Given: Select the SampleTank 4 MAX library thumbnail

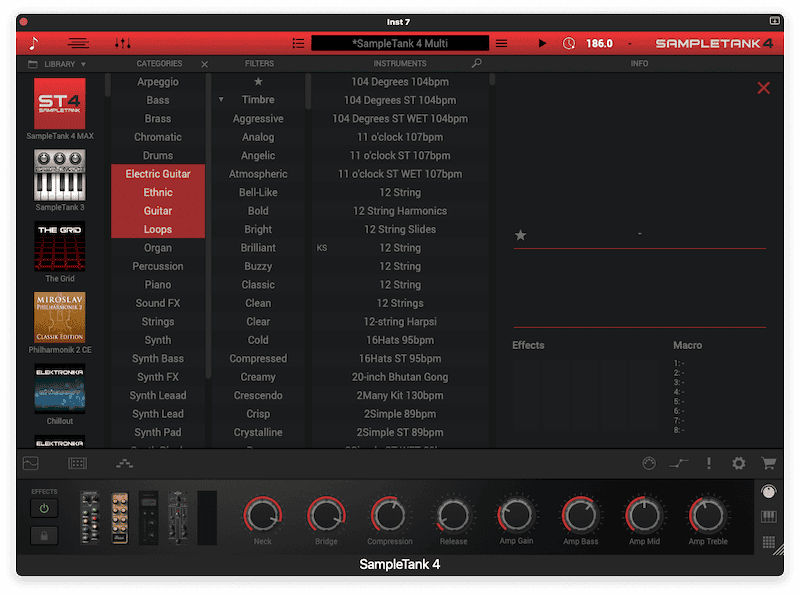Looking at the screenshot, I should tap(60, 104).
